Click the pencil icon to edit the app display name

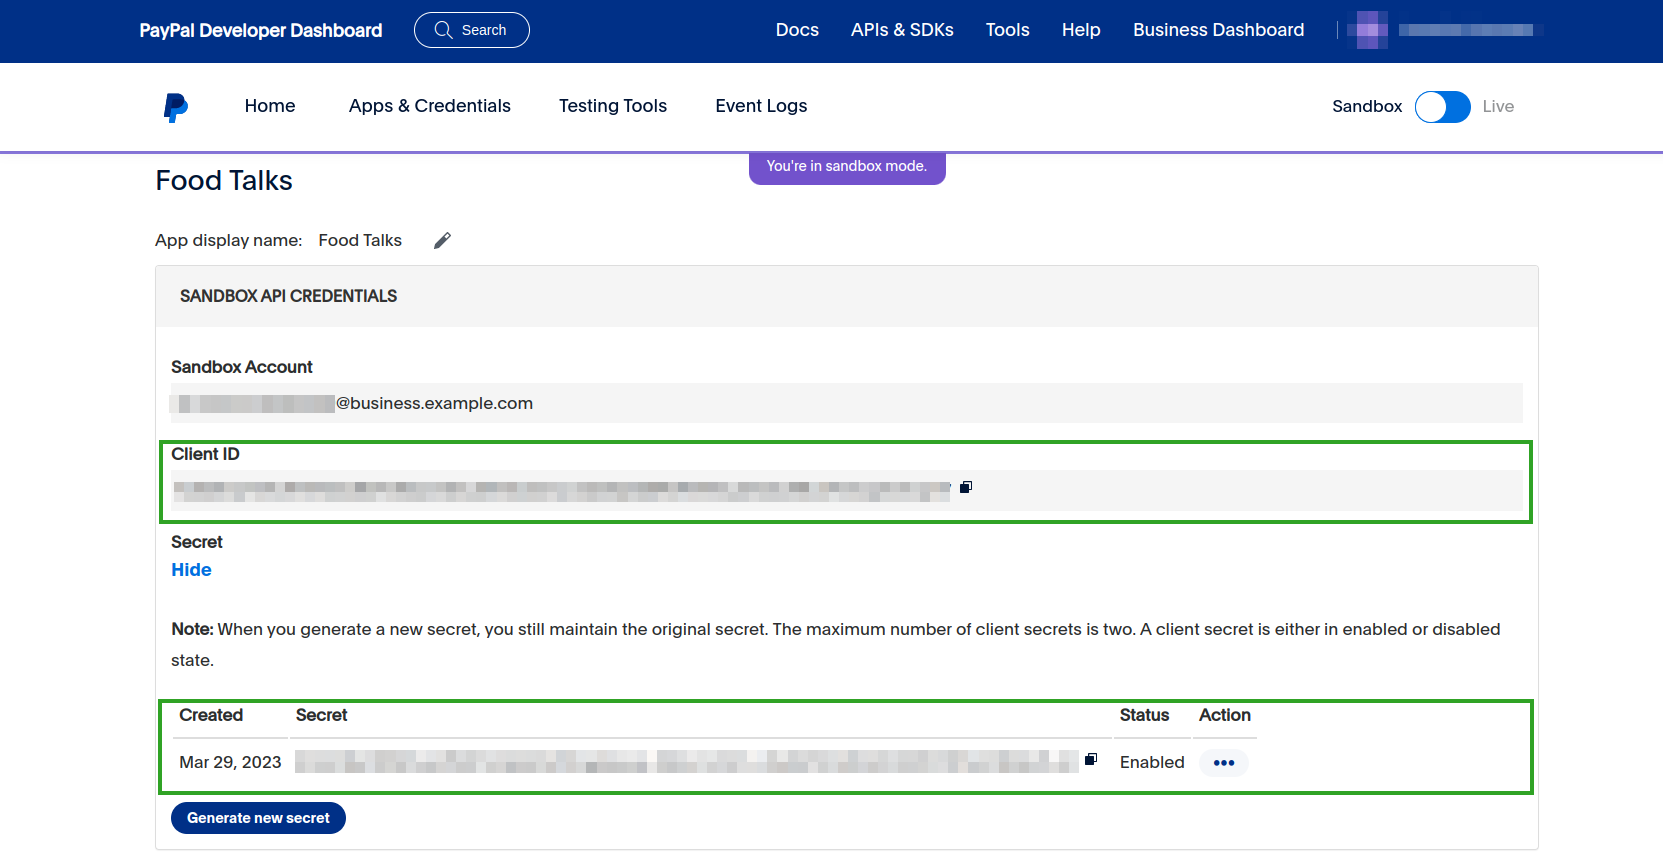pyautogui.click(x=442, y=240)
